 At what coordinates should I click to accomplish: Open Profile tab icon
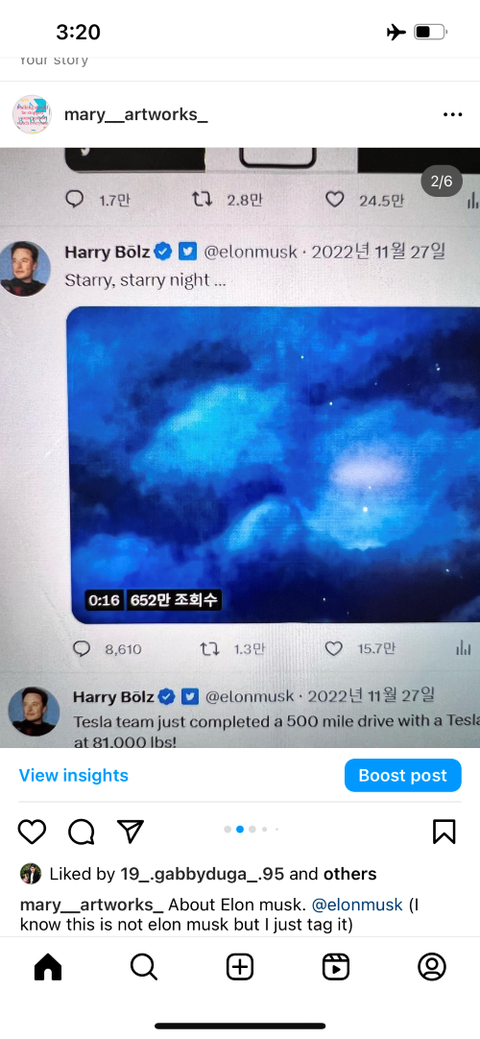pos(432,967)
